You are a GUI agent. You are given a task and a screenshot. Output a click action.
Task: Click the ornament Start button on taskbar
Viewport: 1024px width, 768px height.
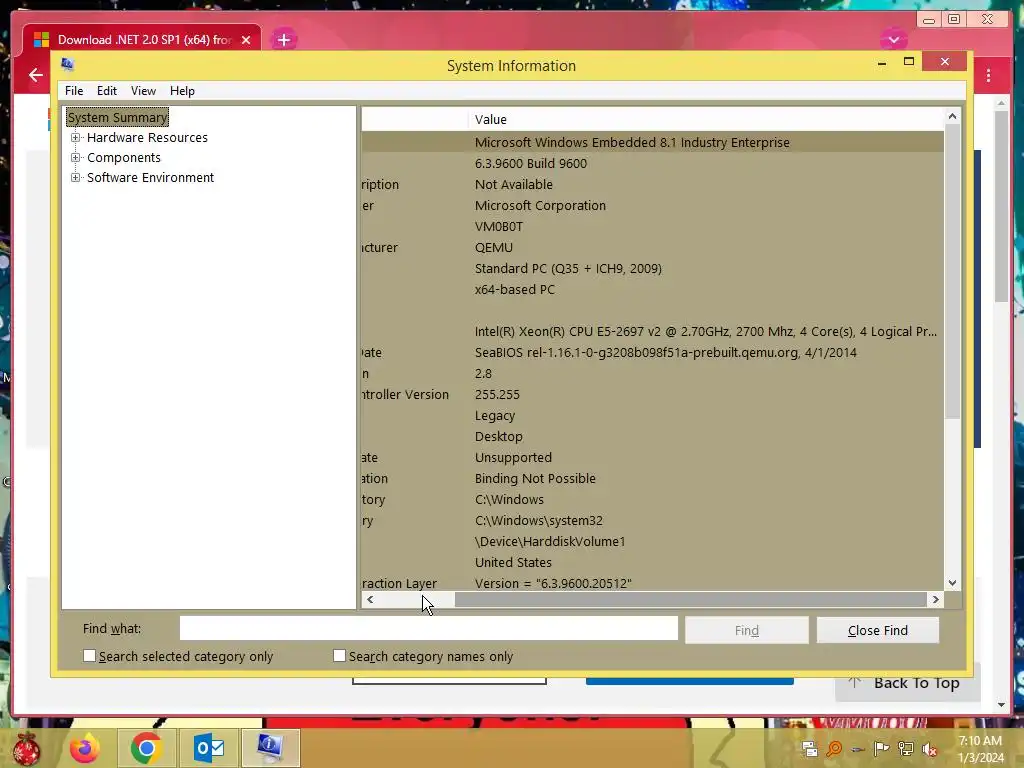[26, 748]
